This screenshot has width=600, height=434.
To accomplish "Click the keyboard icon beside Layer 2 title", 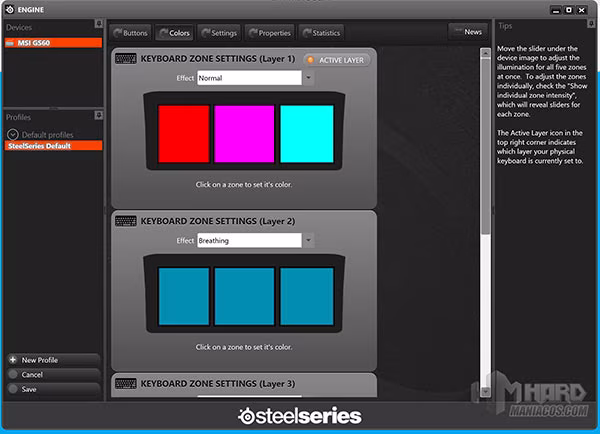I will (x=126, y=221).
